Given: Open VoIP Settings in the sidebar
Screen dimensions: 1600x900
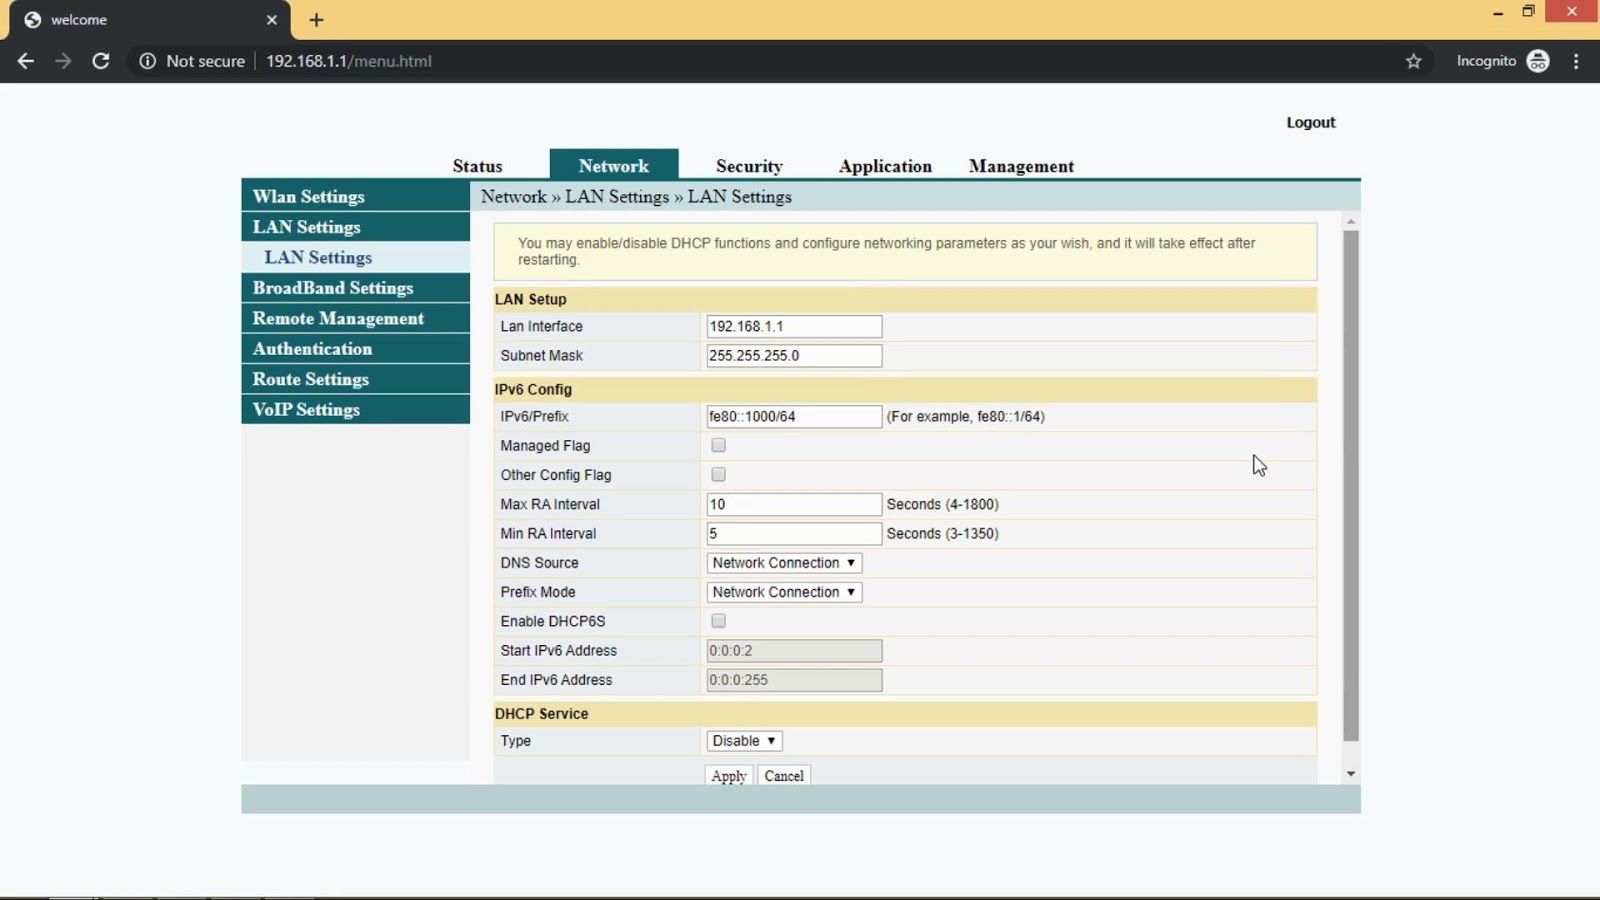Looking at the screenshot, I should click(355, 409).
